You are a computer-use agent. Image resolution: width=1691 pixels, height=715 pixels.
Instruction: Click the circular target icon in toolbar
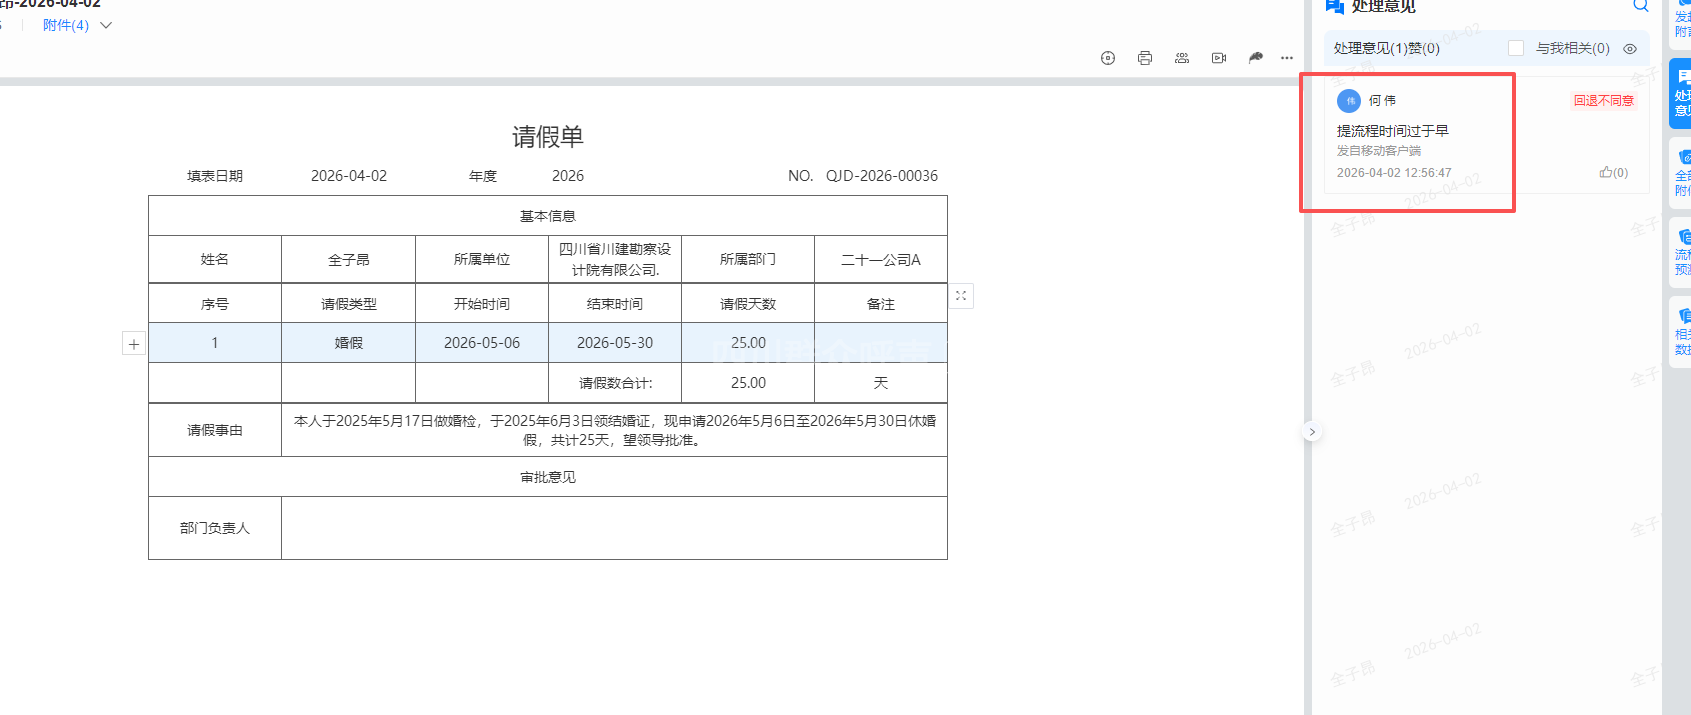(x=1108, y=58)
